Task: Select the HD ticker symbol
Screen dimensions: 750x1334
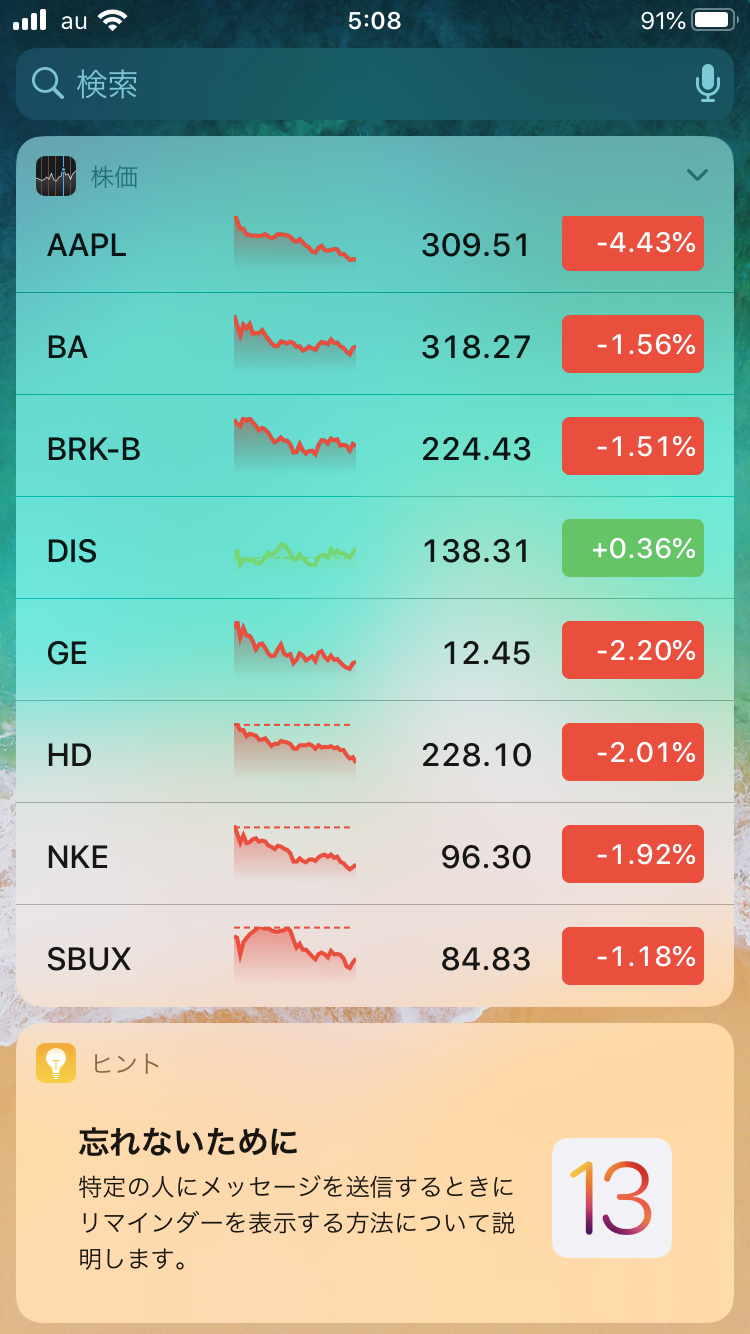Action: point(70,755)
